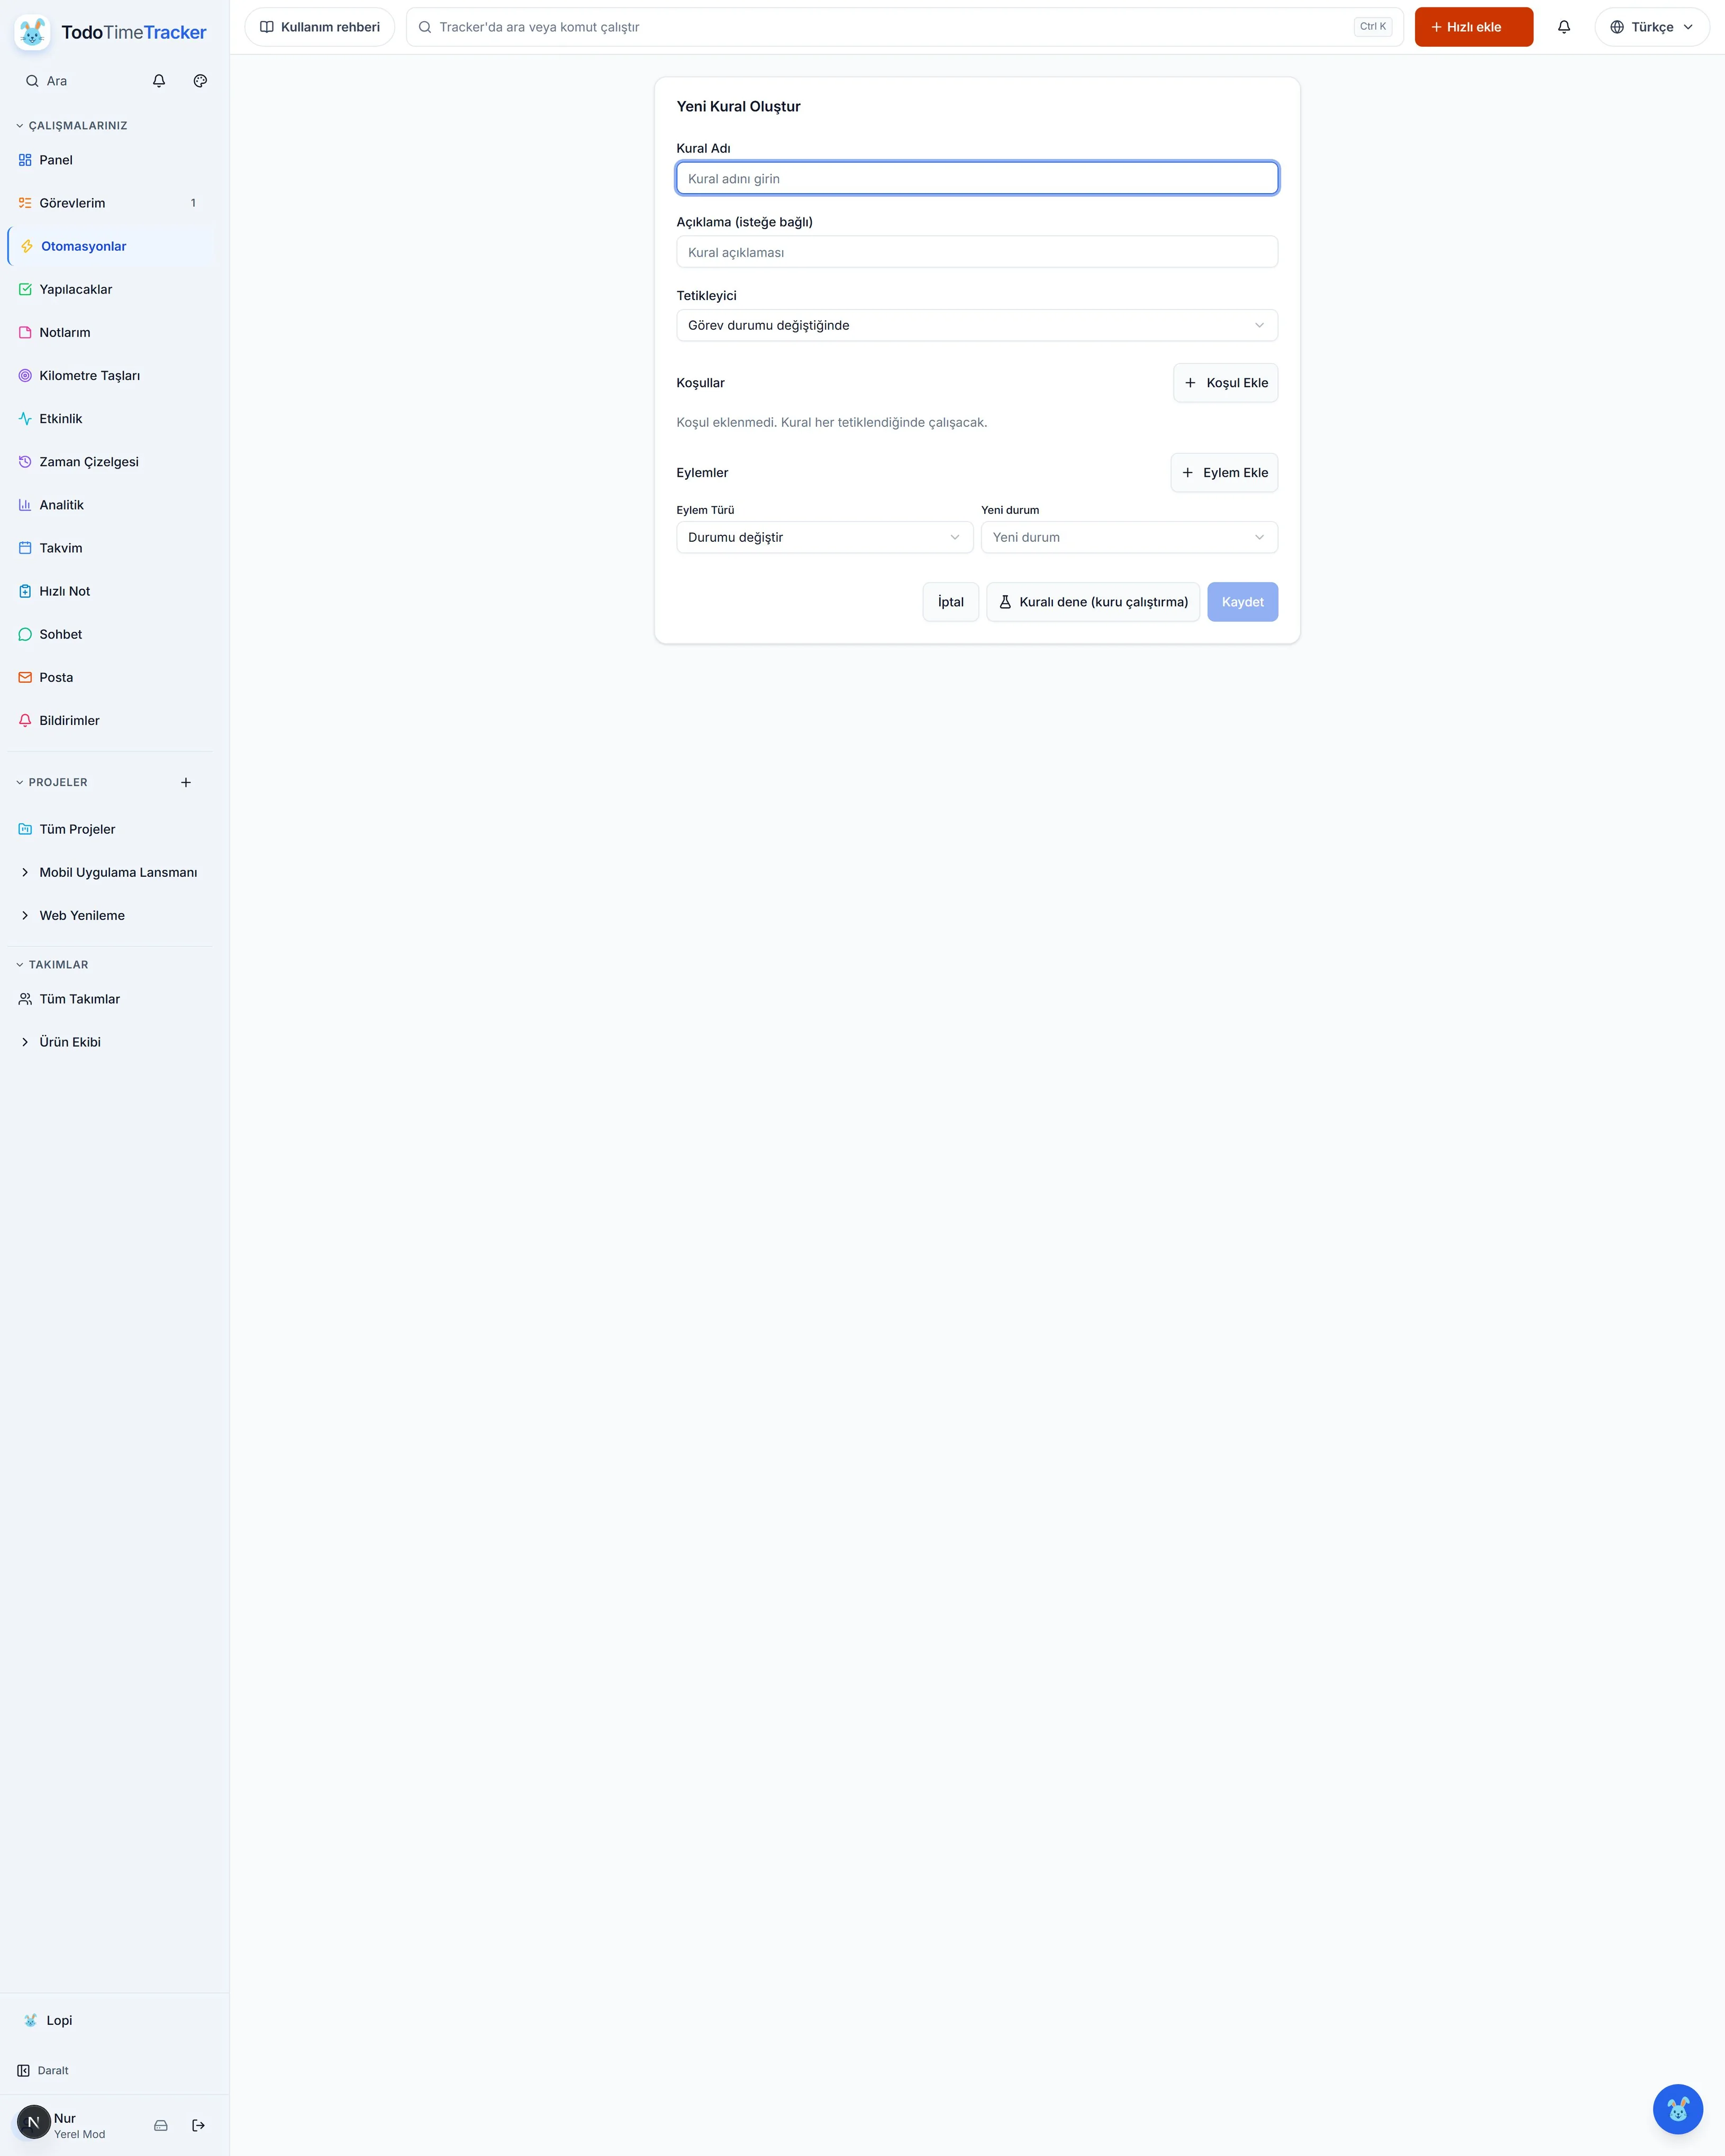Open Zaman Çizelgesi page
This screenshot has height=2156, width=1725.
(x=110, y=461)
